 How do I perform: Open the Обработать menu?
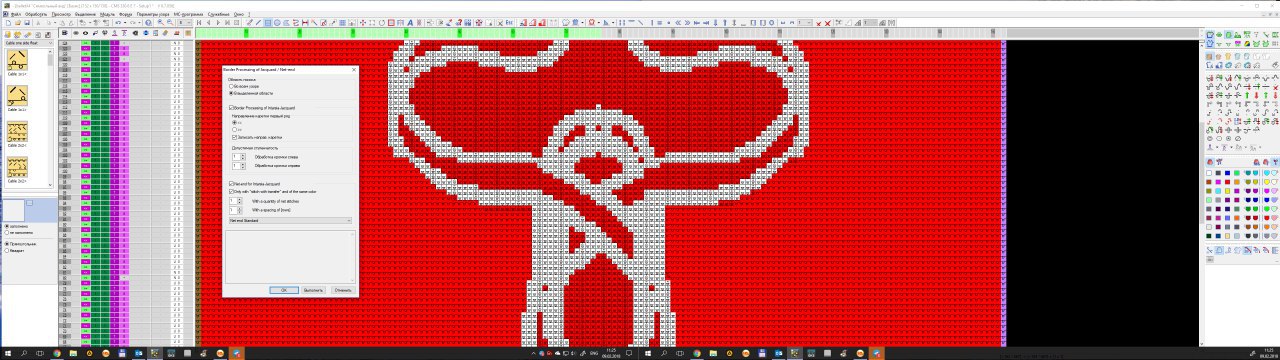pos(36,14)
